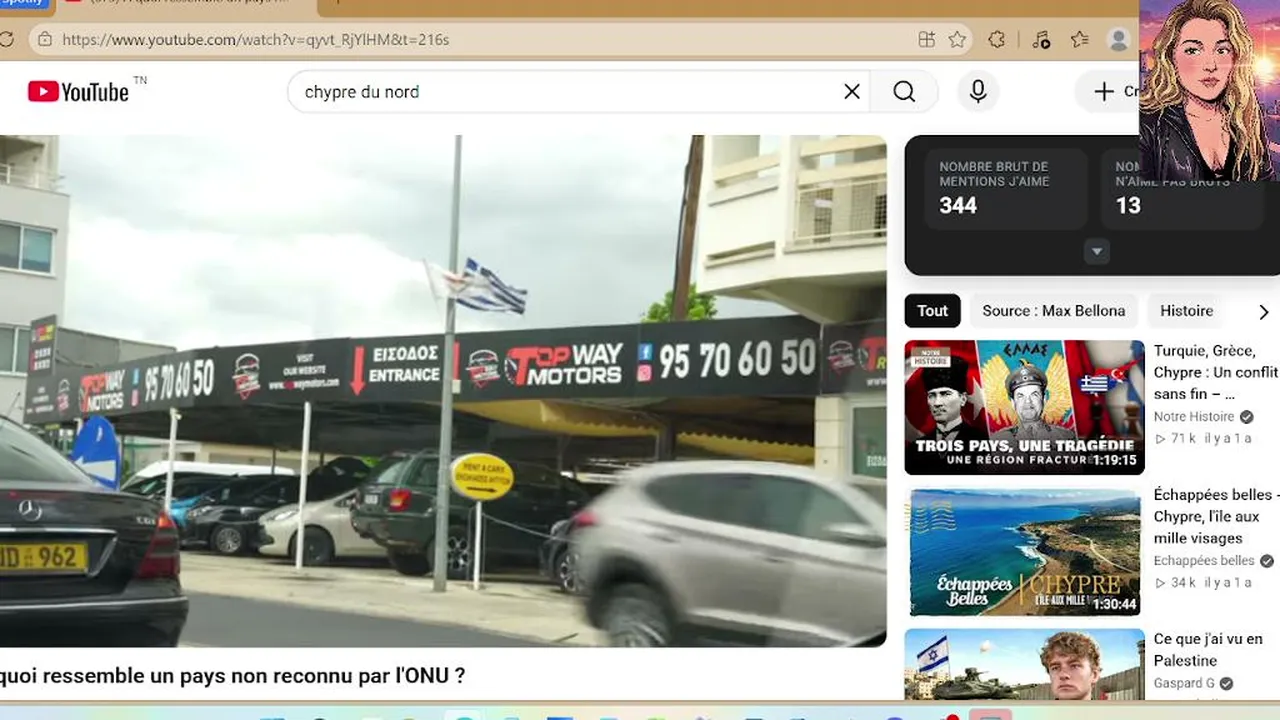Screen dimensions: 1280x720
Task: Open the browser extensions puzzle icon
Action: (997, 40)
